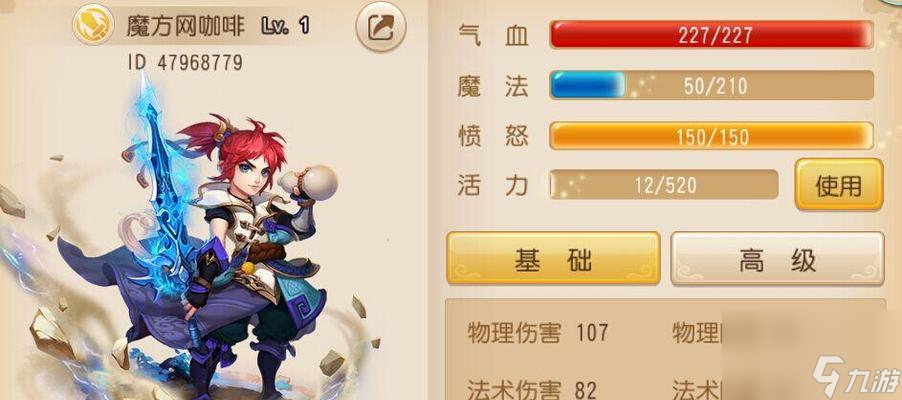Click the 气血 label
The width and height of the screenshot is (902, 400).
tap(493, 36)
